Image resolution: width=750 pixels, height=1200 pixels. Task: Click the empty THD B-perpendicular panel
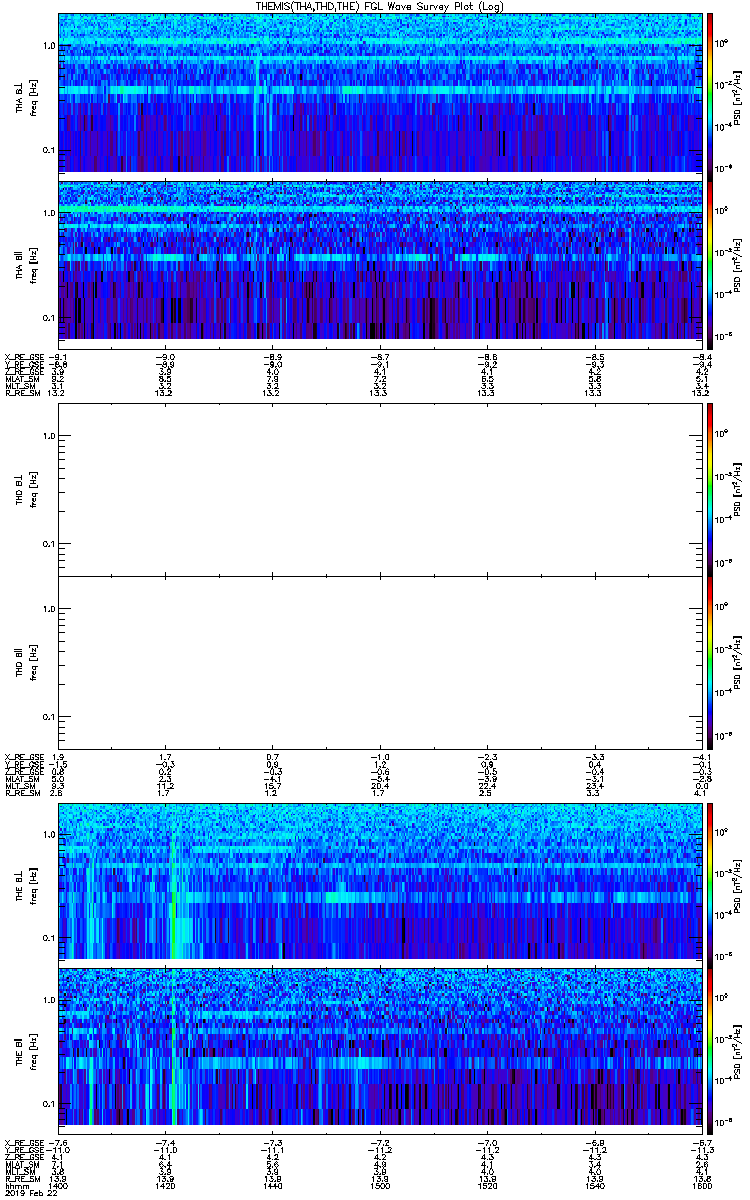(x=379, y=489)
